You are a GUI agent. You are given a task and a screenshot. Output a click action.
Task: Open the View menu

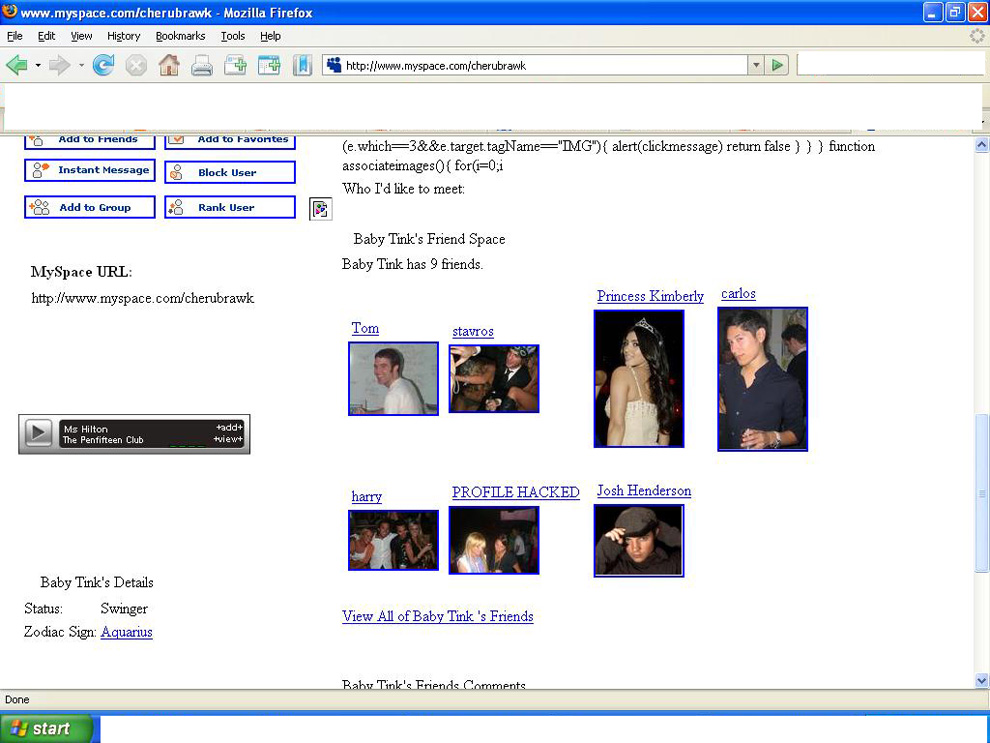[81, 36]
